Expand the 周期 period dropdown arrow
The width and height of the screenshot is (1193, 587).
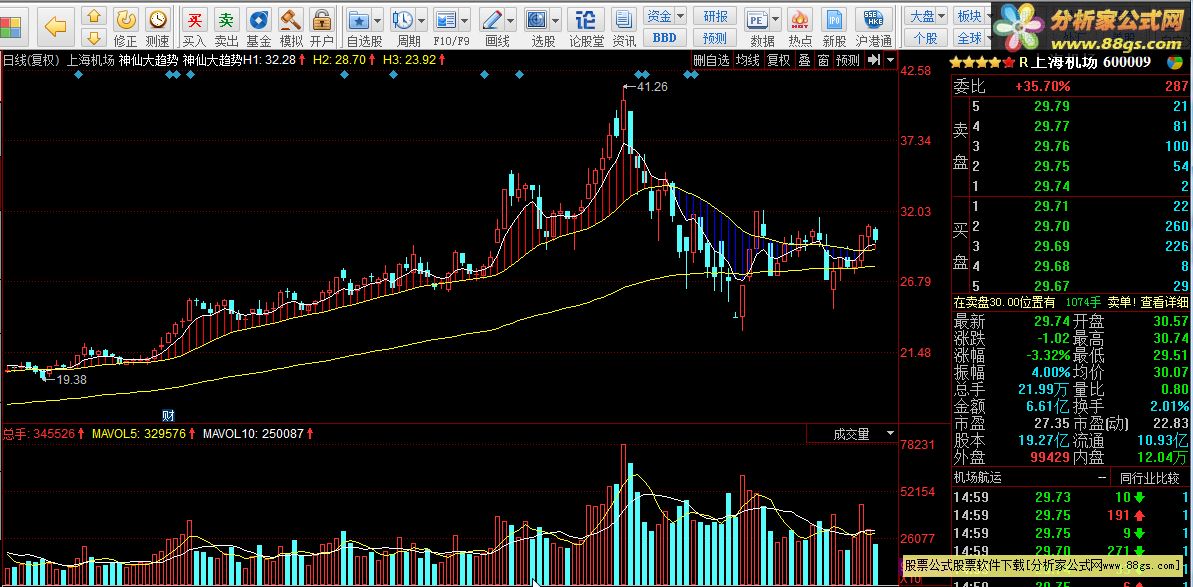[422, 21]
